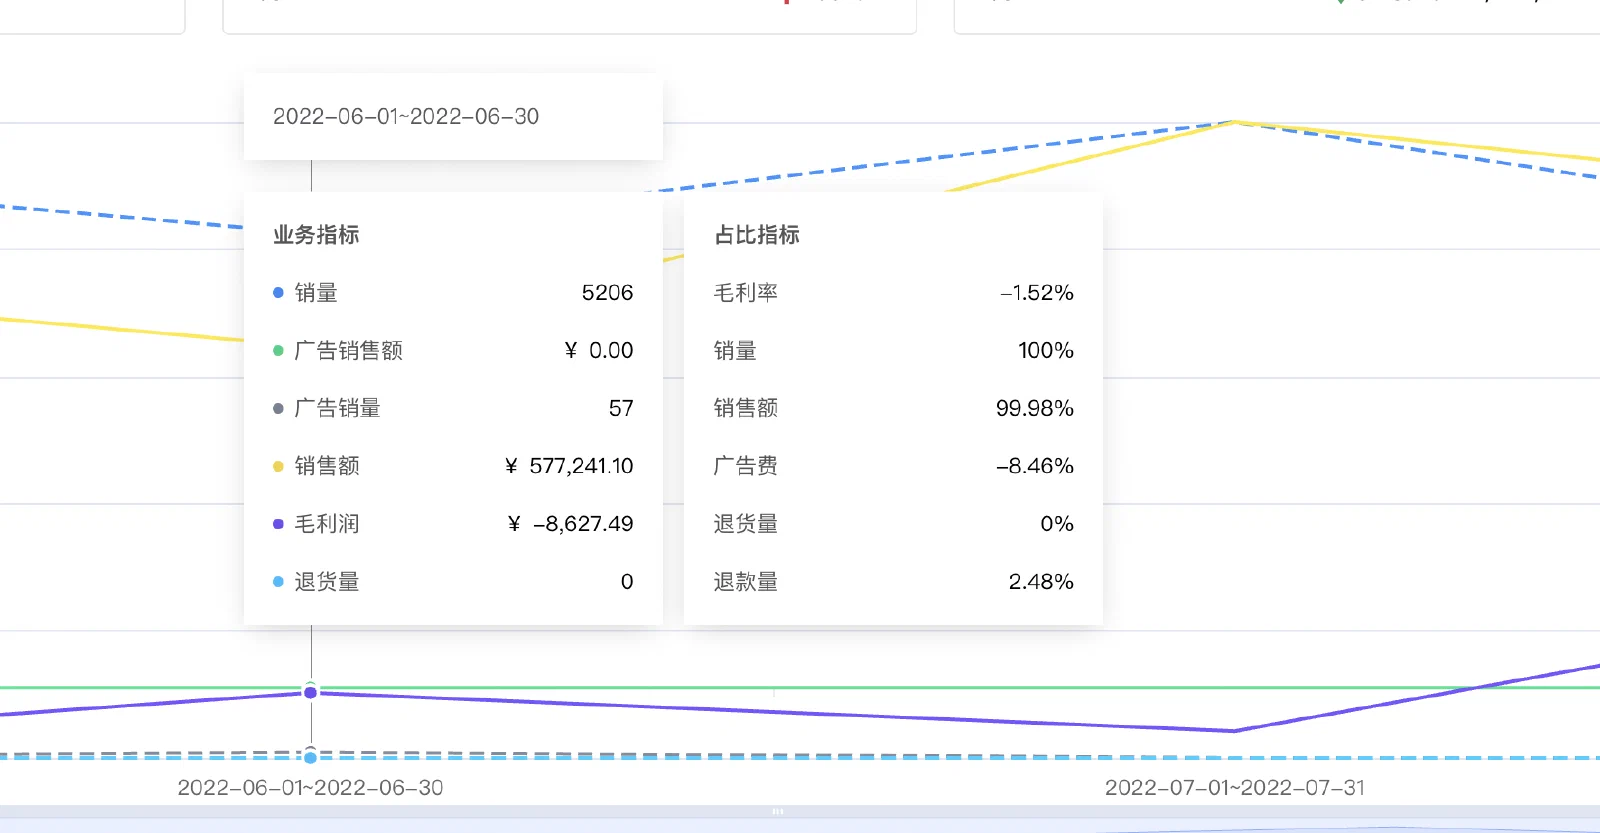The image size is (1600, 833).
Task: Click the green dot beside 广告销售额
Action: 278,351
